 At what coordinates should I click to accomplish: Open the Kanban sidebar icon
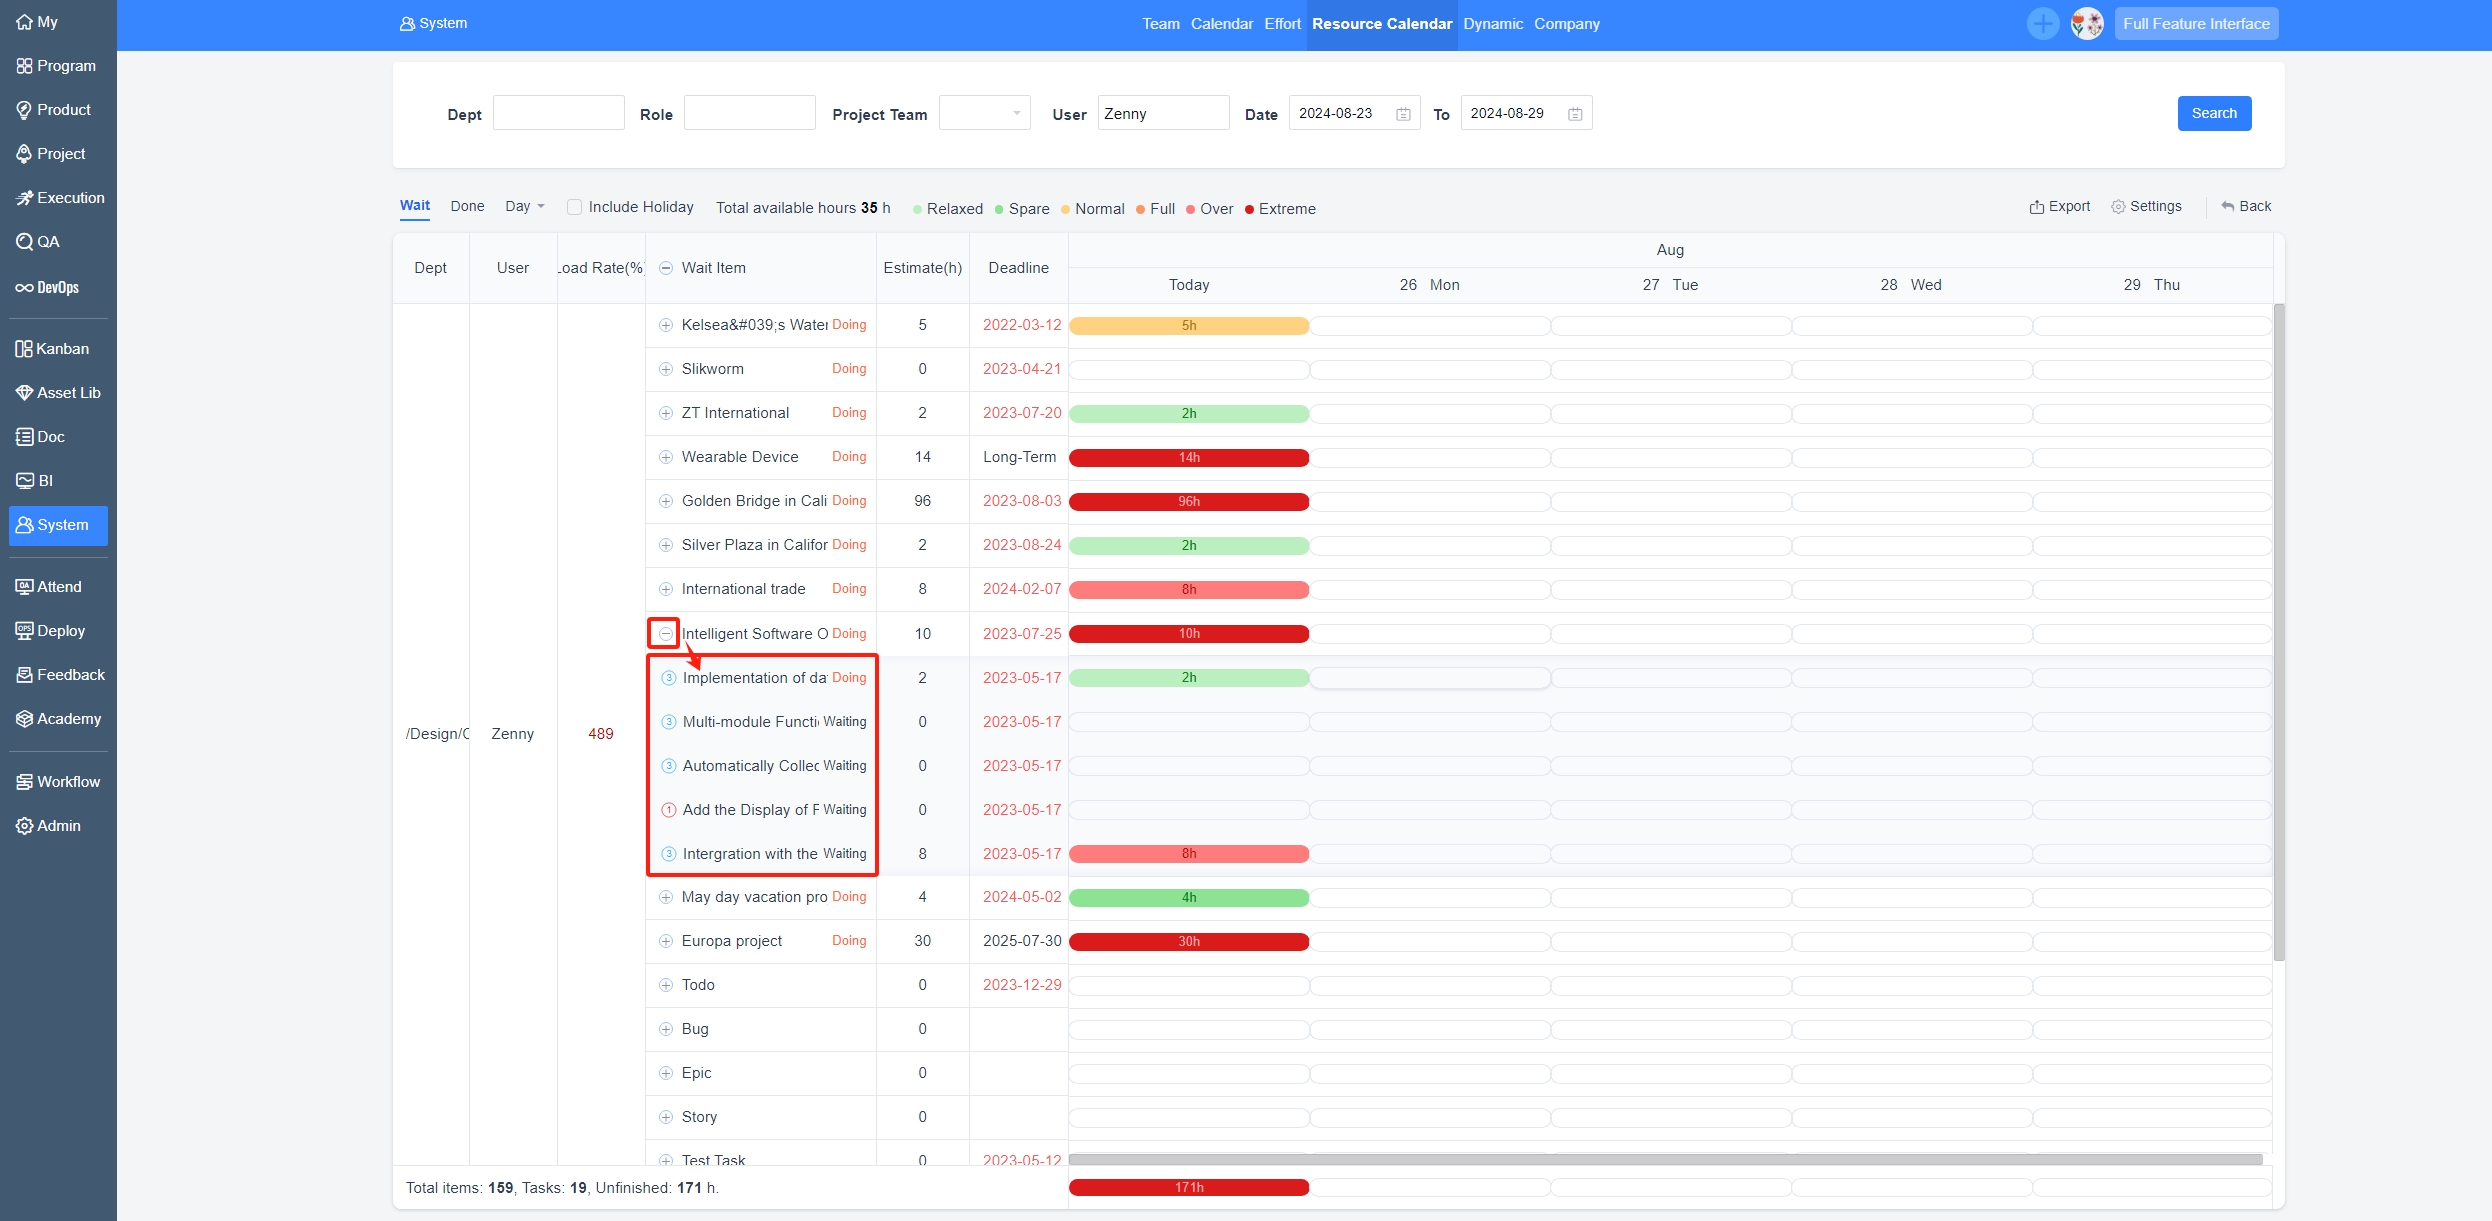coord(25,349)
